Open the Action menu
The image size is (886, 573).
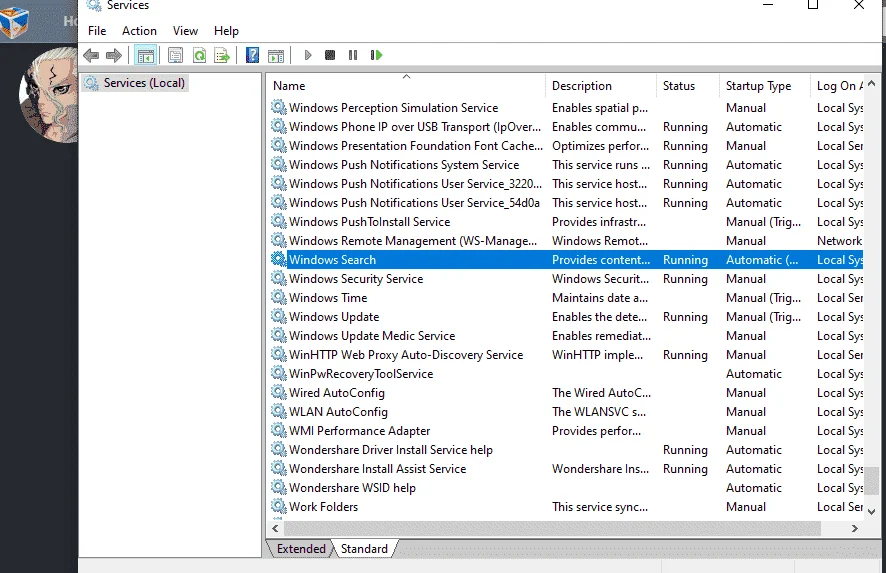tap(139, 31)
